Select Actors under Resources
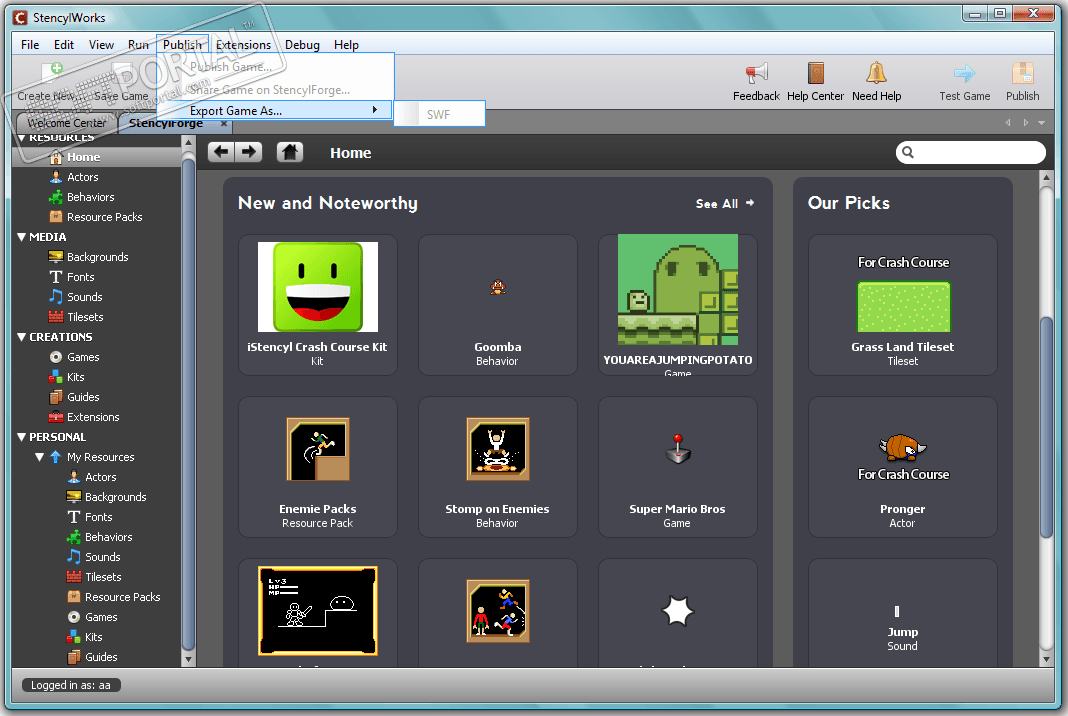The width and height of the screenshot is (1068, 716). tap(82, 177)
